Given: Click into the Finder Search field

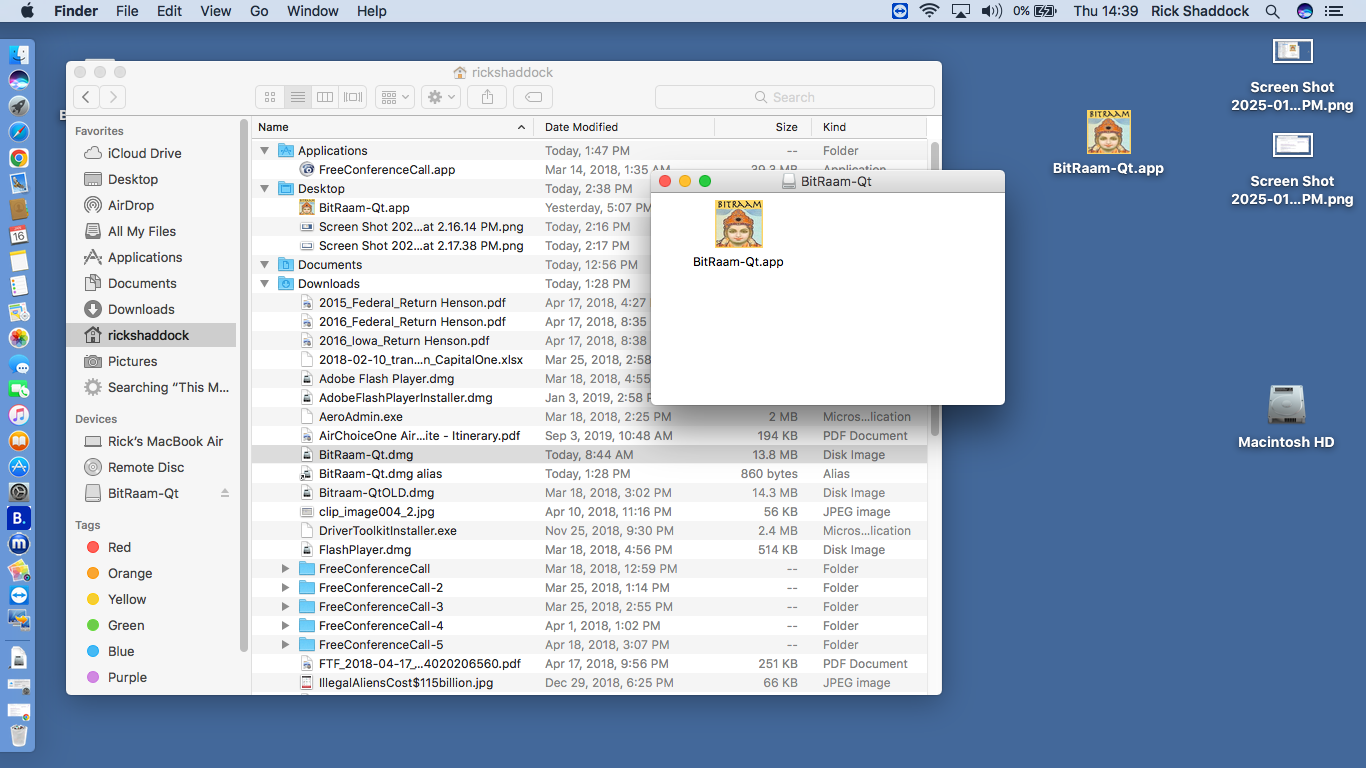Looking at the screenshot, I should click(x=795, y=97).
